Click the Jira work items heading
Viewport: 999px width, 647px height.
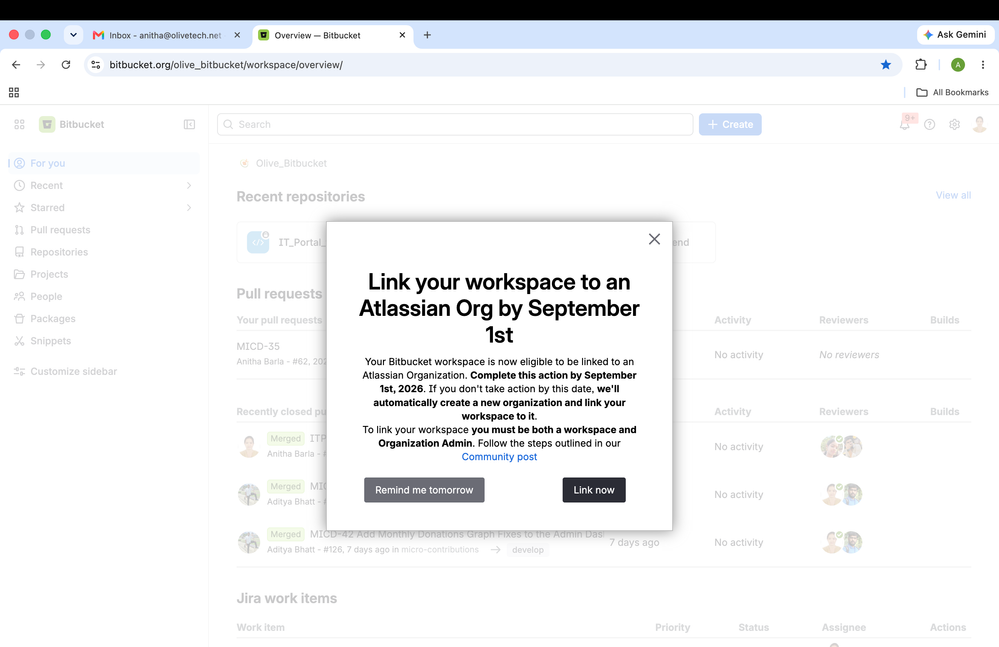click(x=287, y=598)
